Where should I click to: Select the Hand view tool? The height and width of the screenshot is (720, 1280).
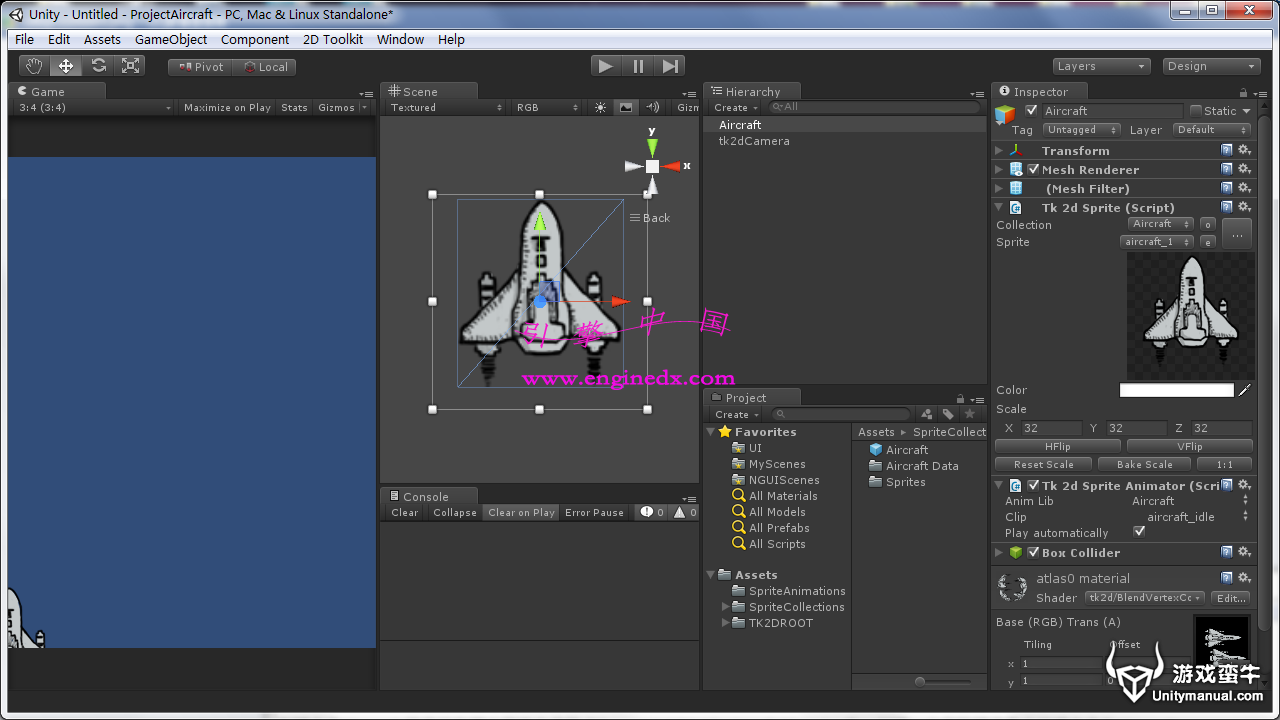click(x=35, y=66)
